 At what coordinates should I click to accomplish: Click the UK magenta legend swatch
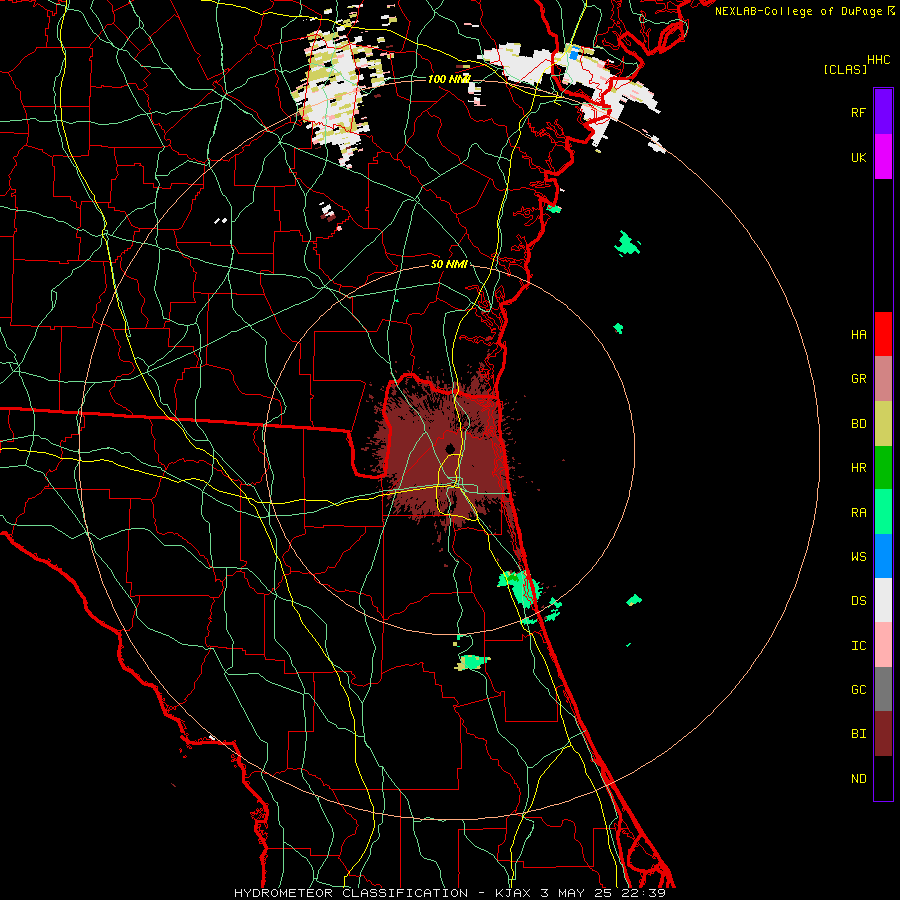[x=883, y=157]
